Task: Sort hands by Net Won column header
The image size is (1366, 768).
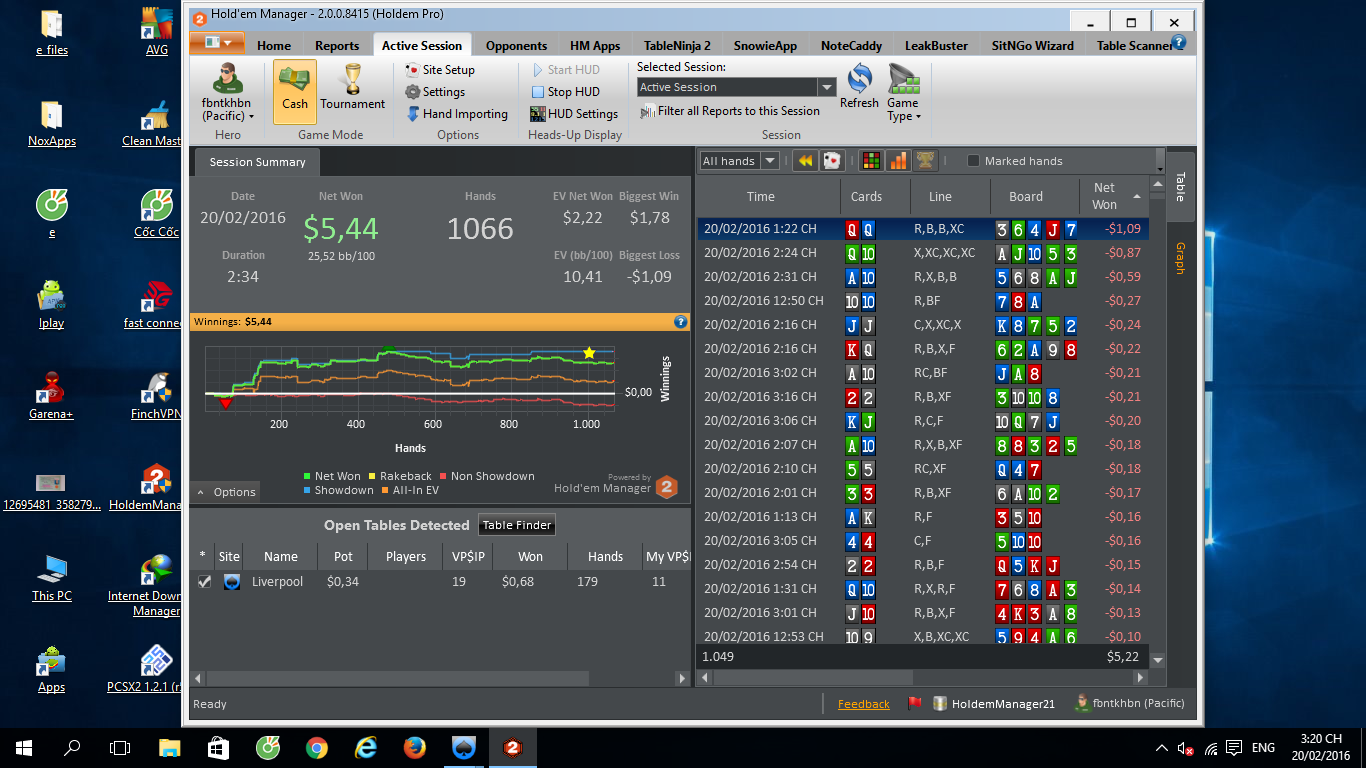Action: click(x=1104, y=196)
